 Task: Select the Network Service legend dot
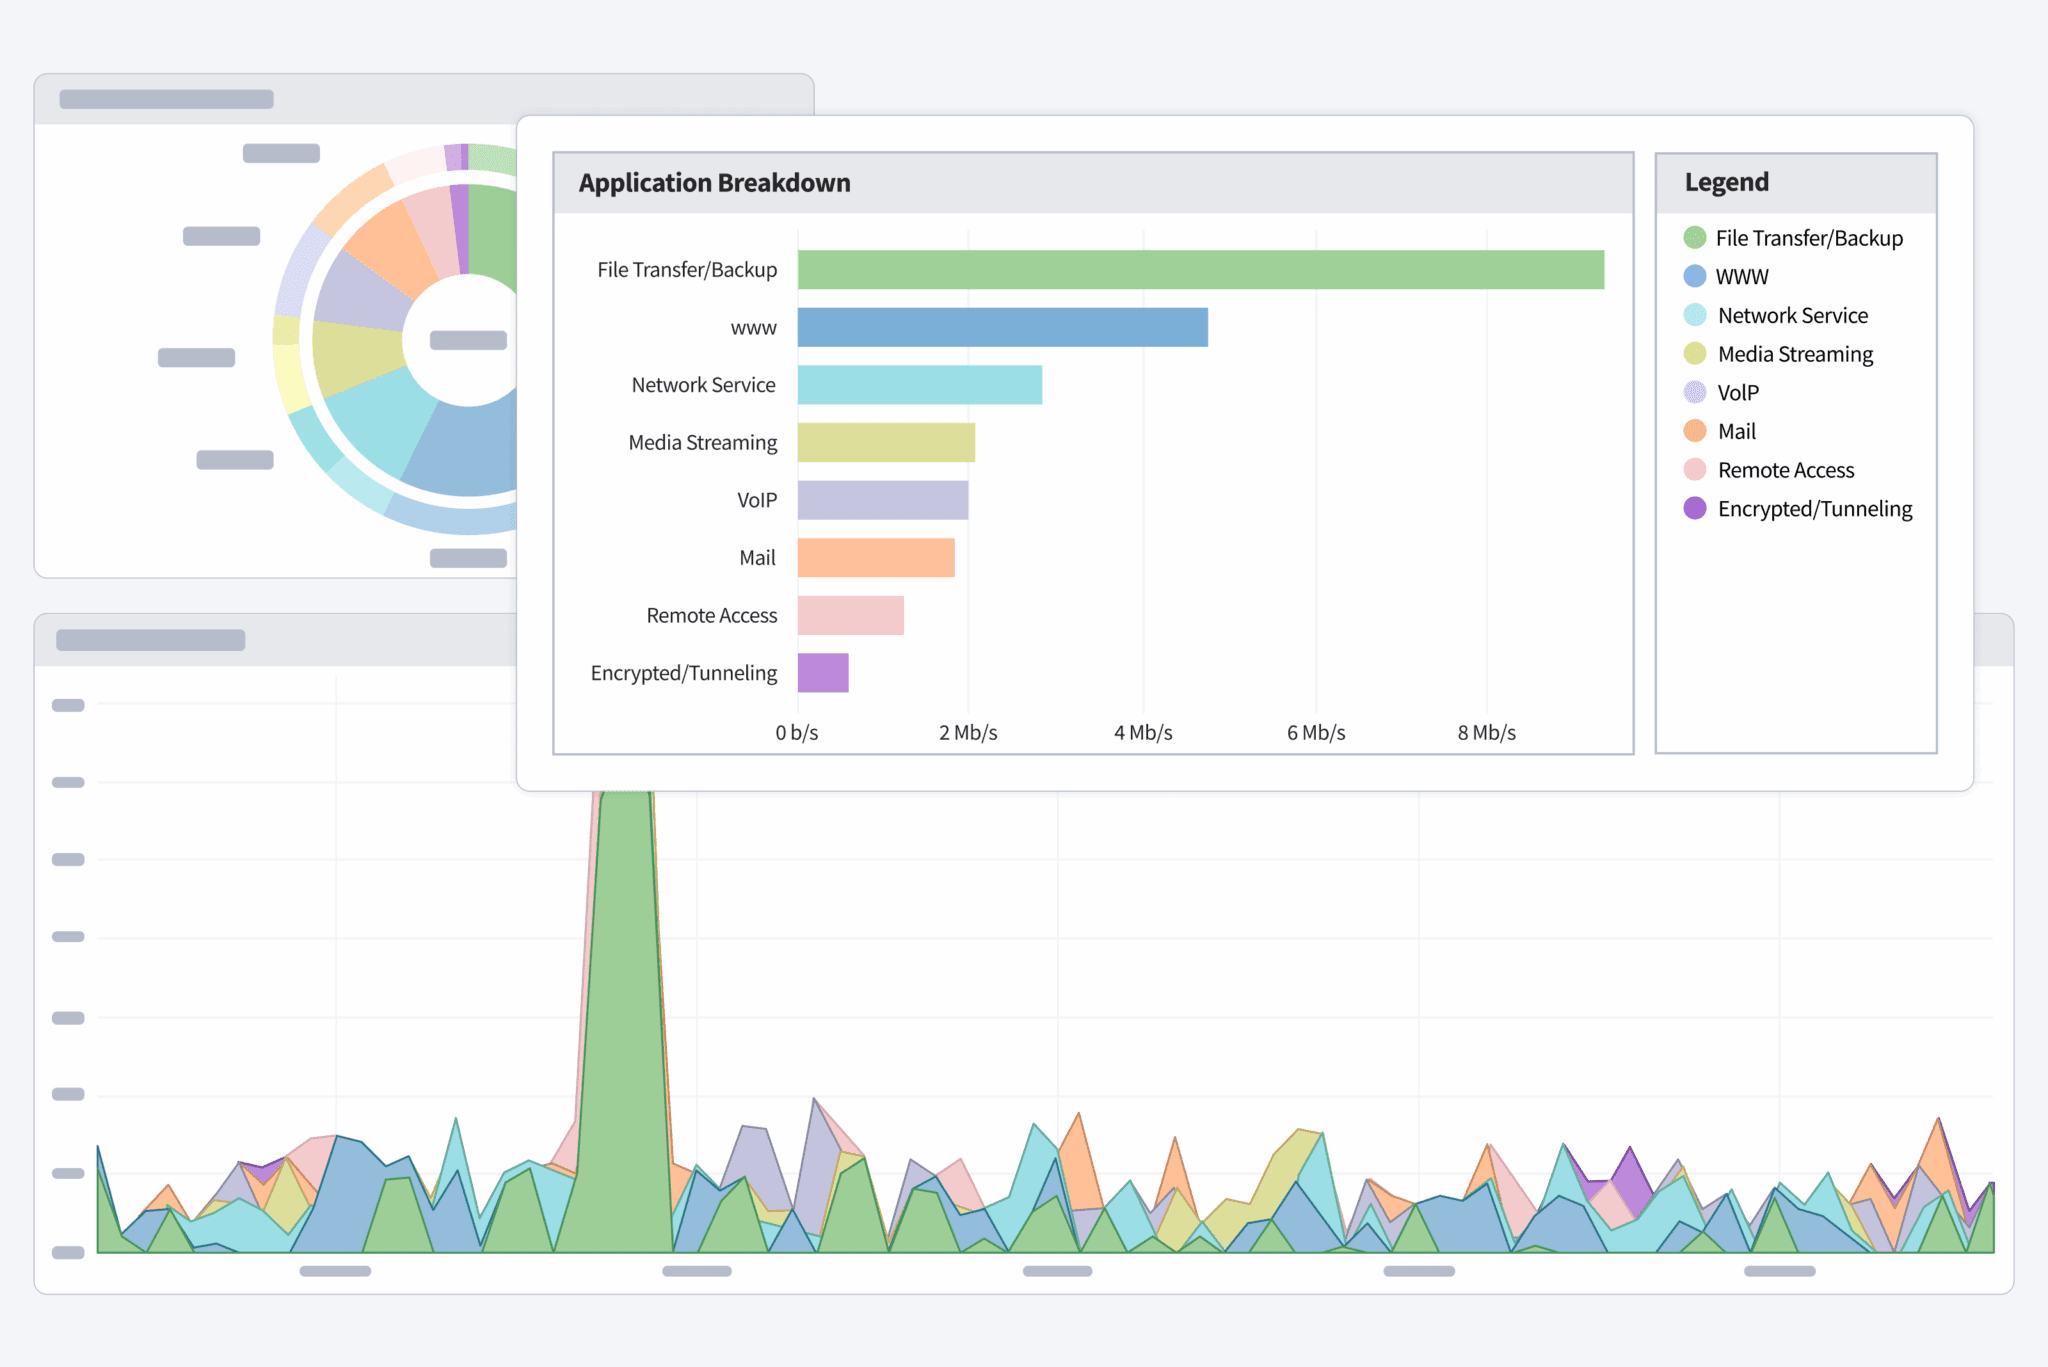point(1694,315)
